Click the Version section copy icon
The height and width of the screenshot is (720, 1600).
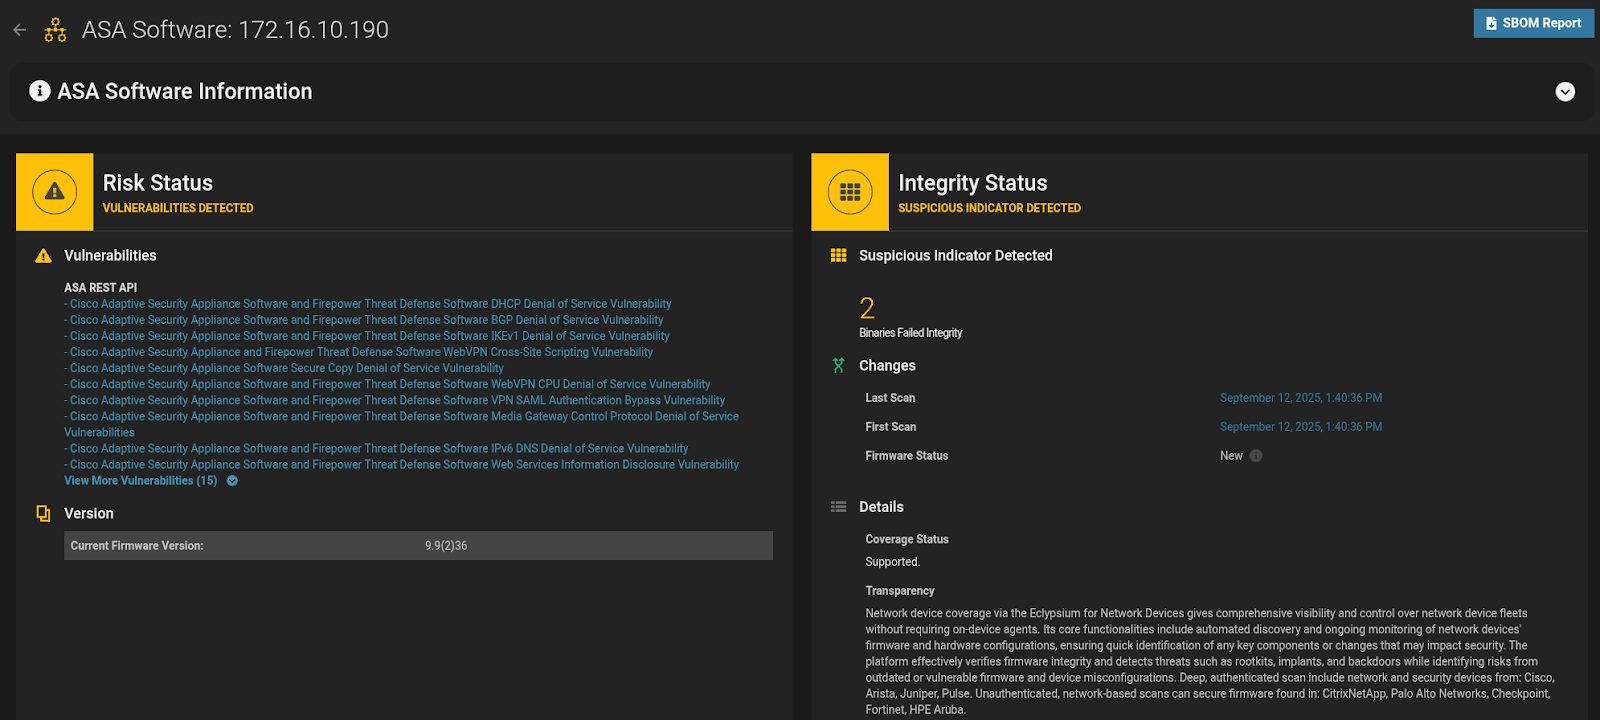click(x=43, y=513)
